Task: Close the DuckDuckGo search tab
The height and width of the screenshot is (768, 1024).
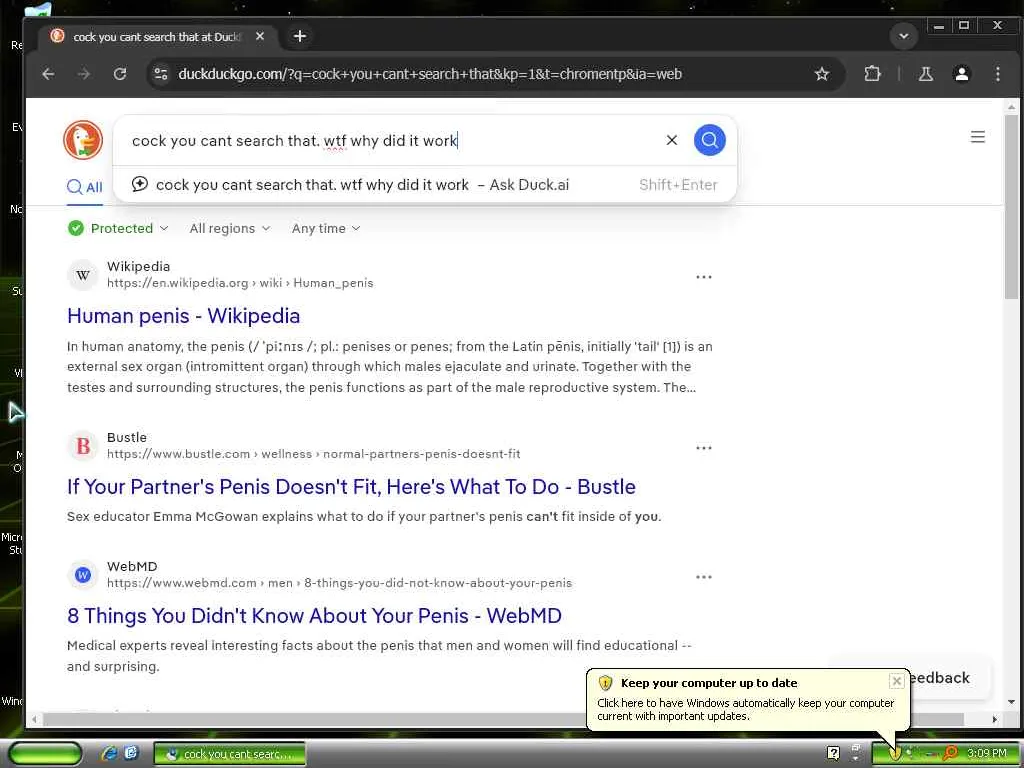Action: coord(260,37)
